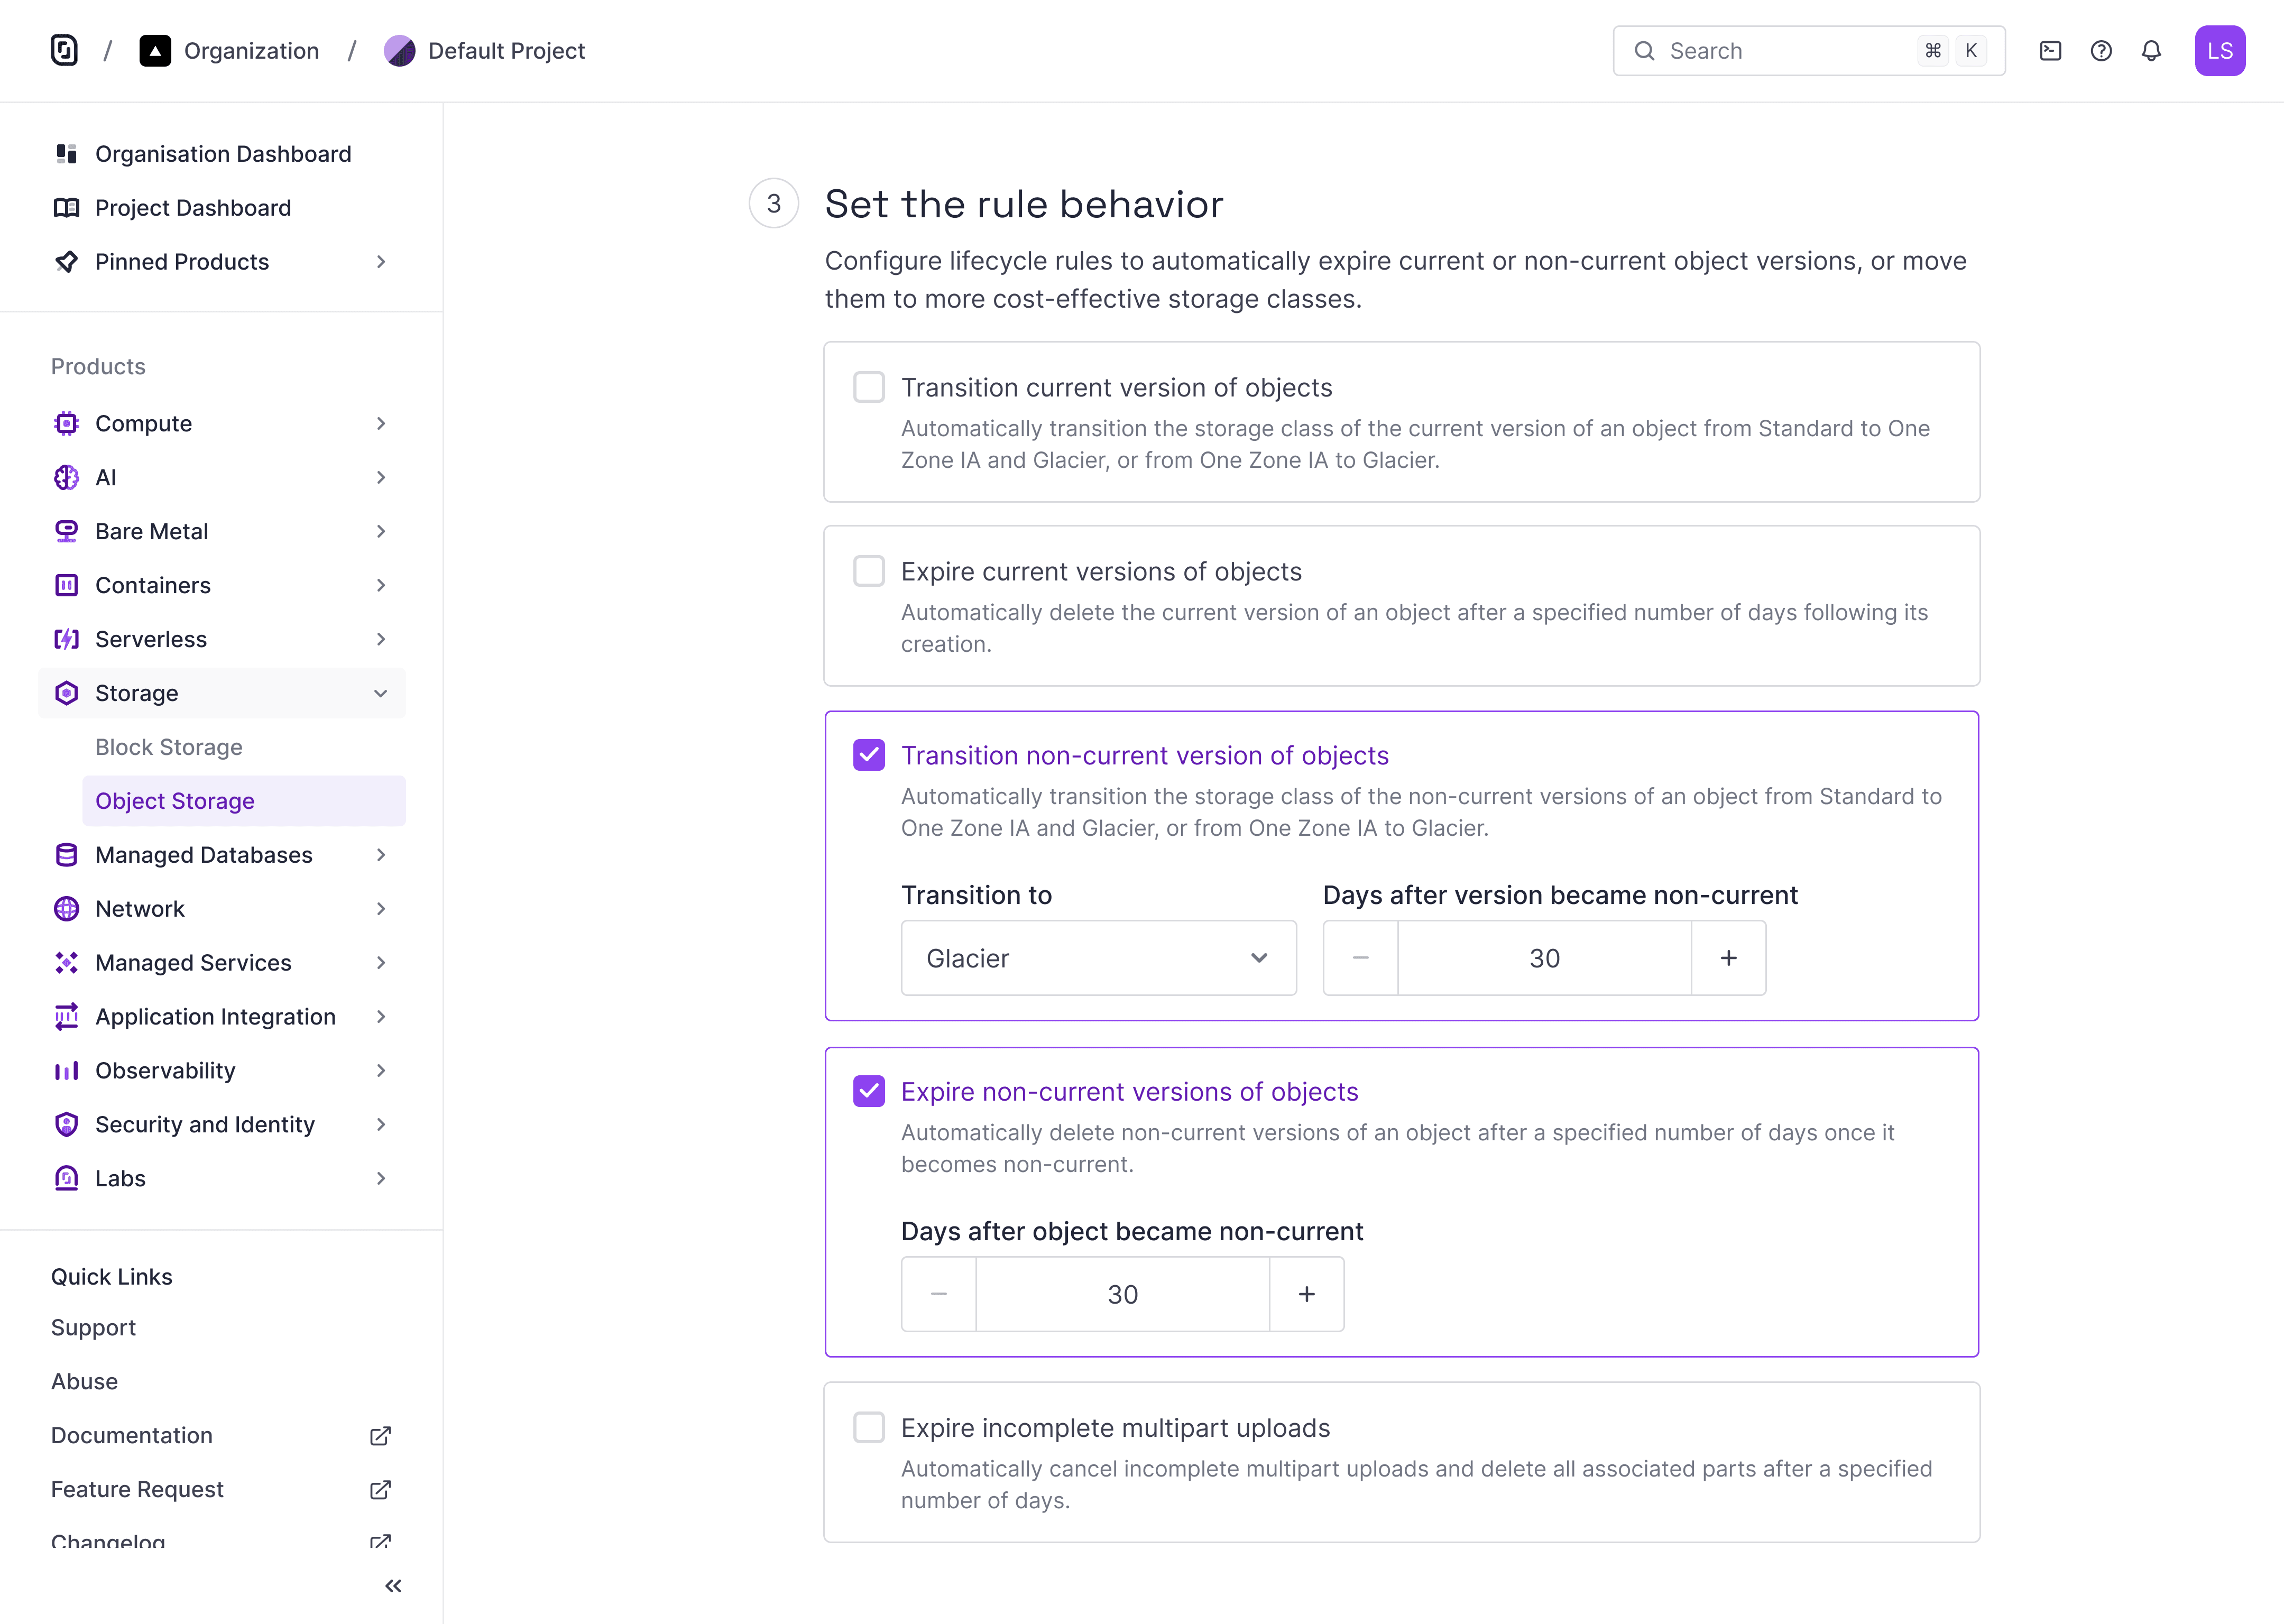Open the Transition to Glacier dropdown
The image size is (2284, 1624).
point(1098,958)
